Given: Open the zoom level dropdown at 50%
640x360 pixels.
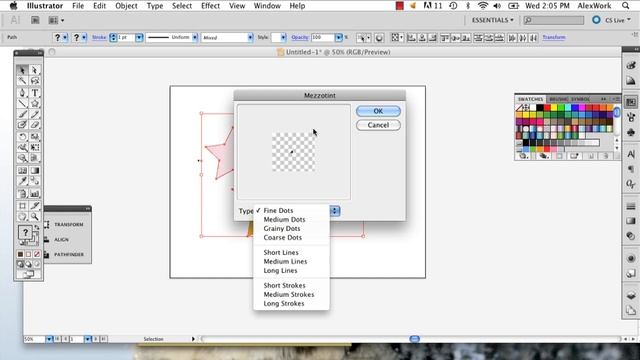Looking at the screenshot, I should [x=49, y=339].
